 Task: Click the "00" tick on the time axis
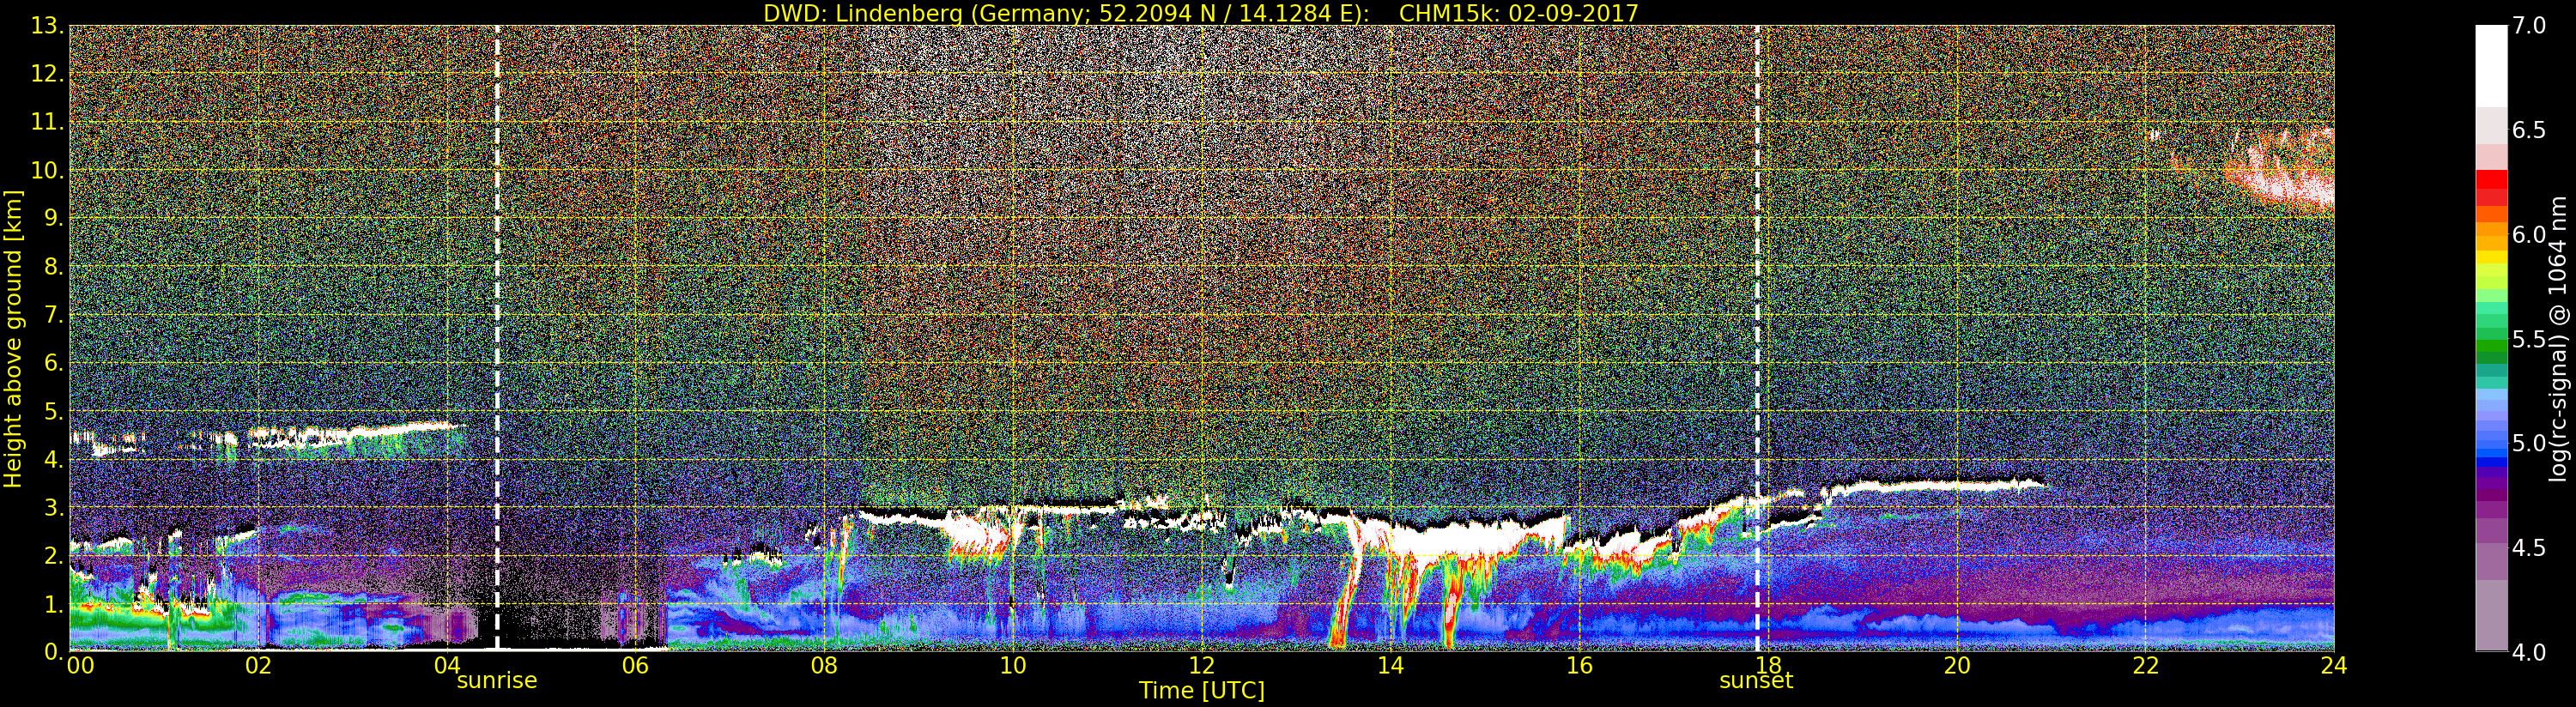tap(80, 666)
